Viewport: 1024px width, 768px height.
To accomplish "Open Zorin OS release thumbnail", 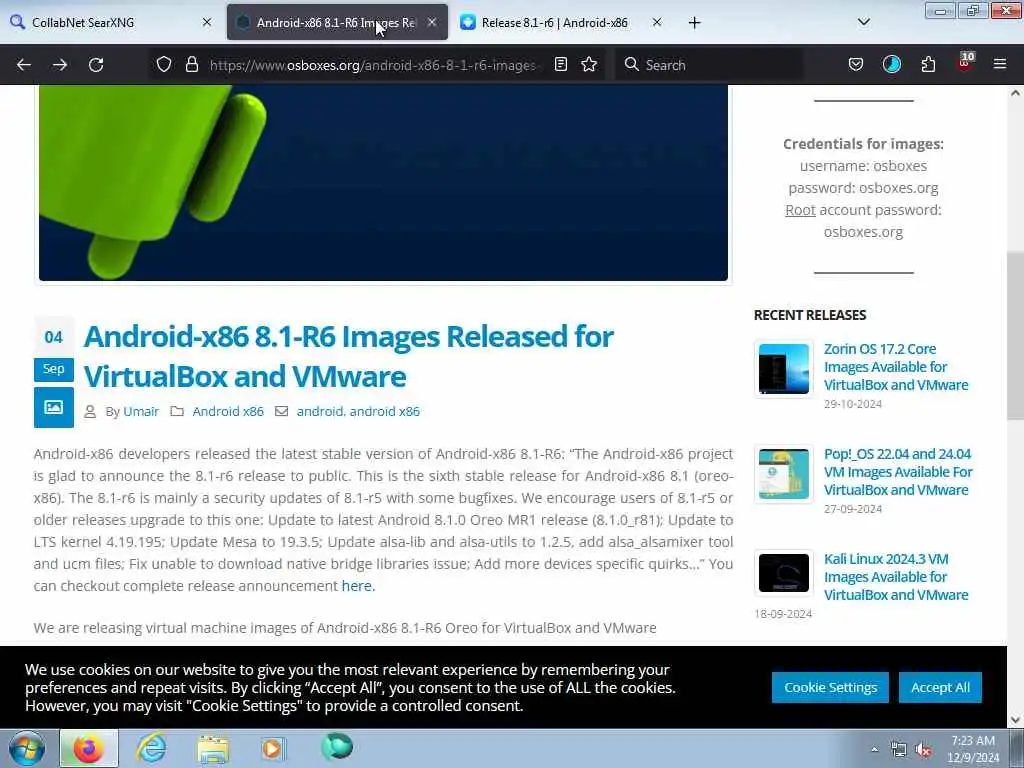I will coord(784,369).
